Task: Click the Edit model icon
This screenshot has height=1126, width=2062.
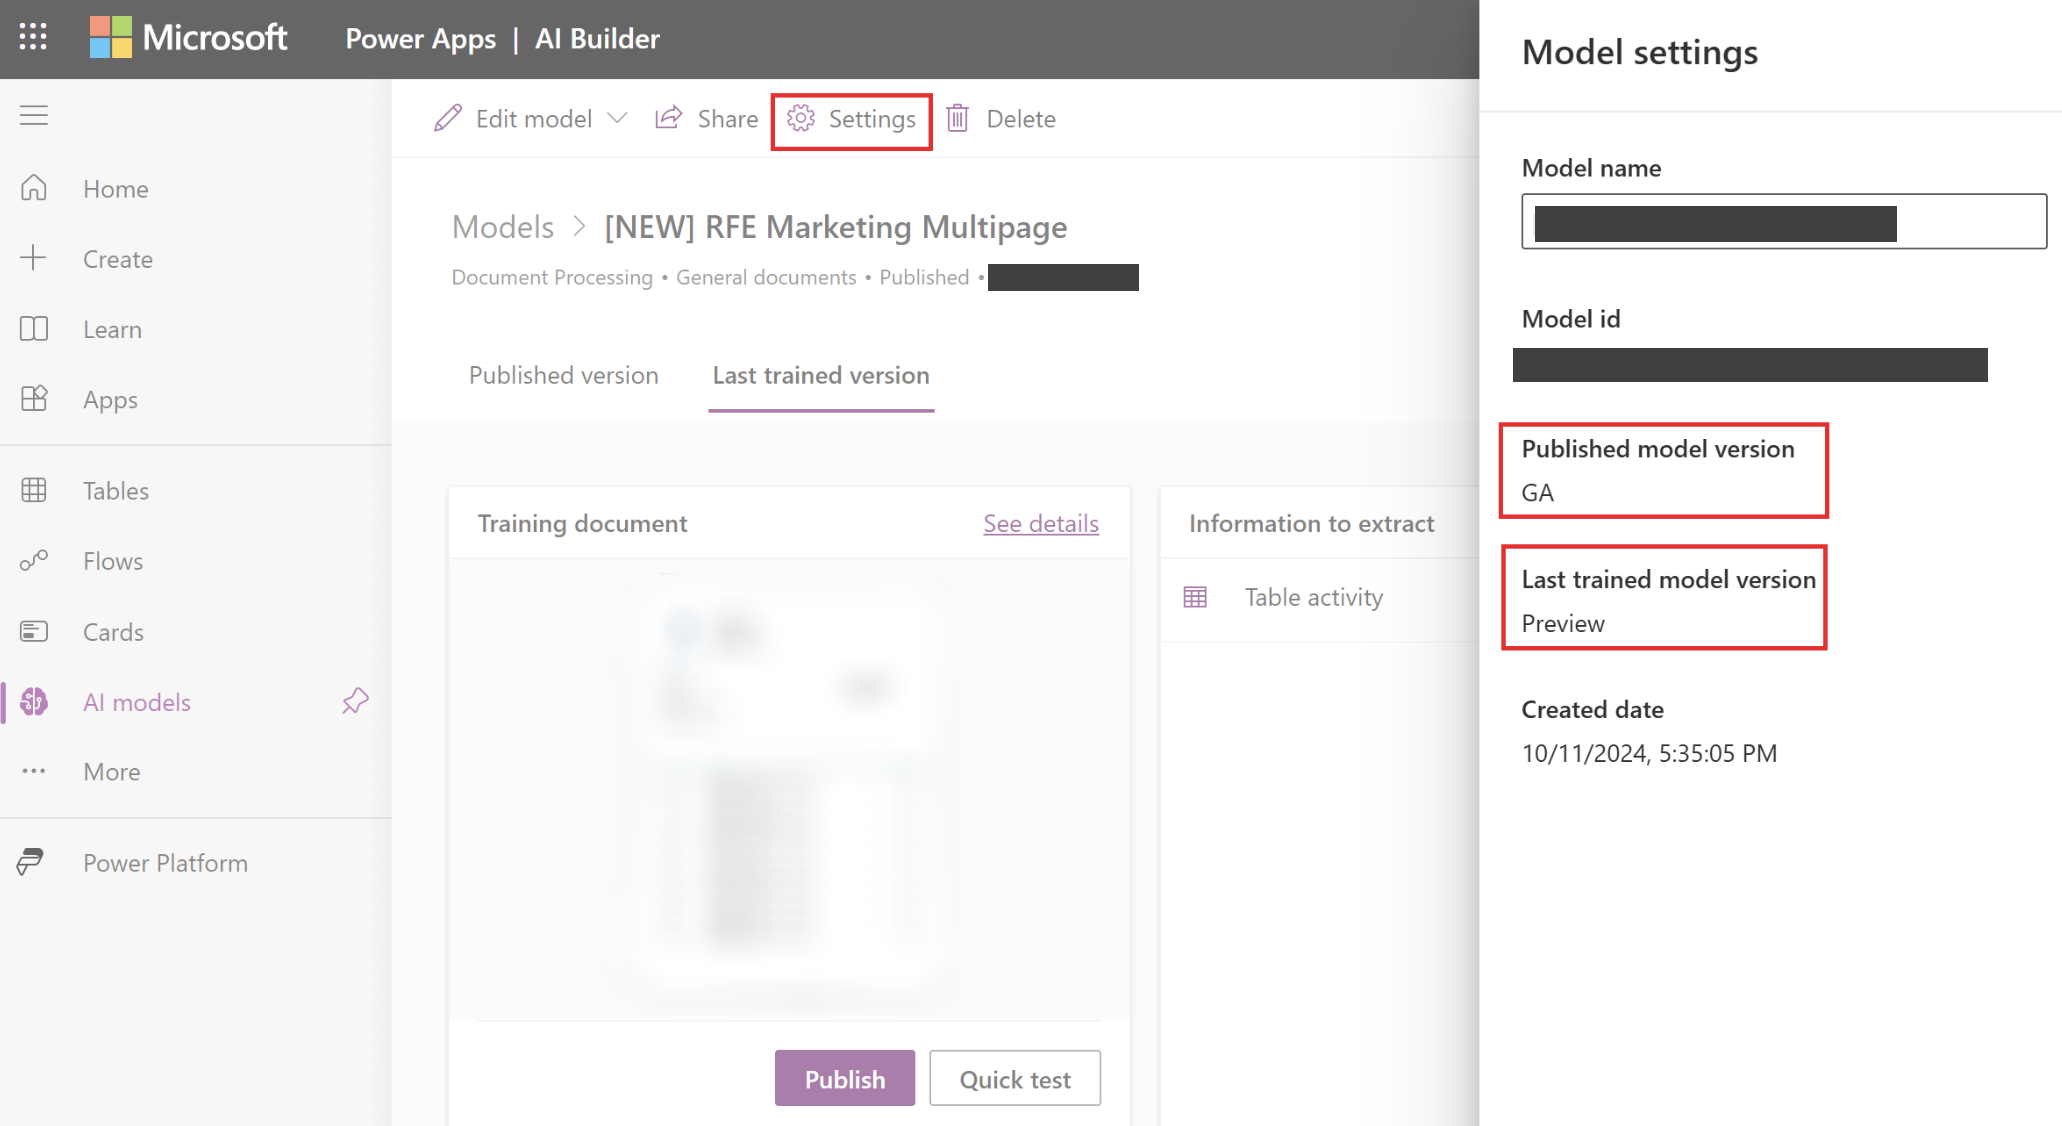Action: [445, 118]
